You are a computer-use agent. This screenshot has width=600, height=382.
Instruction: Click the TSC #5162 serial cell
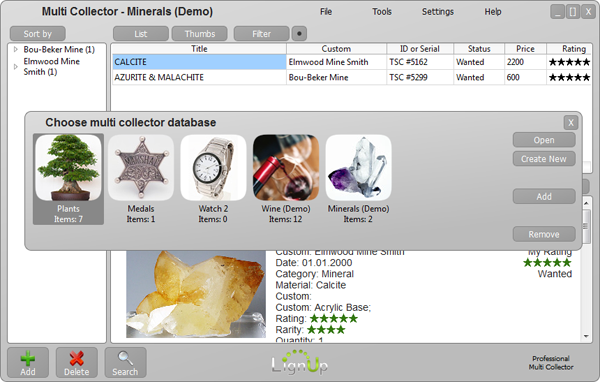coord(420,62)
